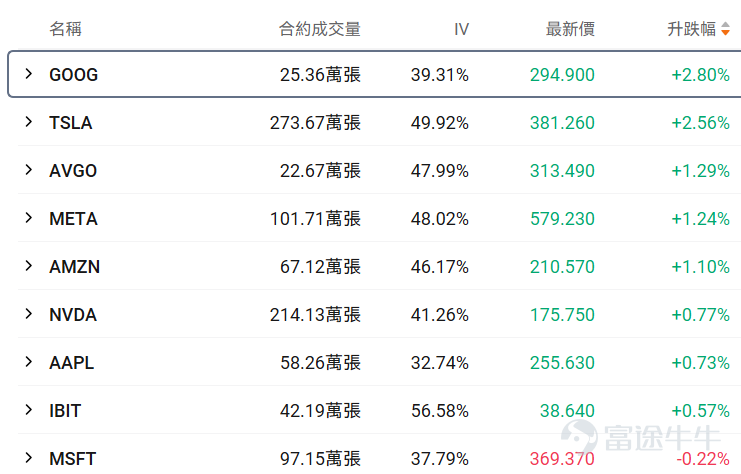741x474 pixels.
Task: Click NVDA change +0.77%
Action: [701, 315]
